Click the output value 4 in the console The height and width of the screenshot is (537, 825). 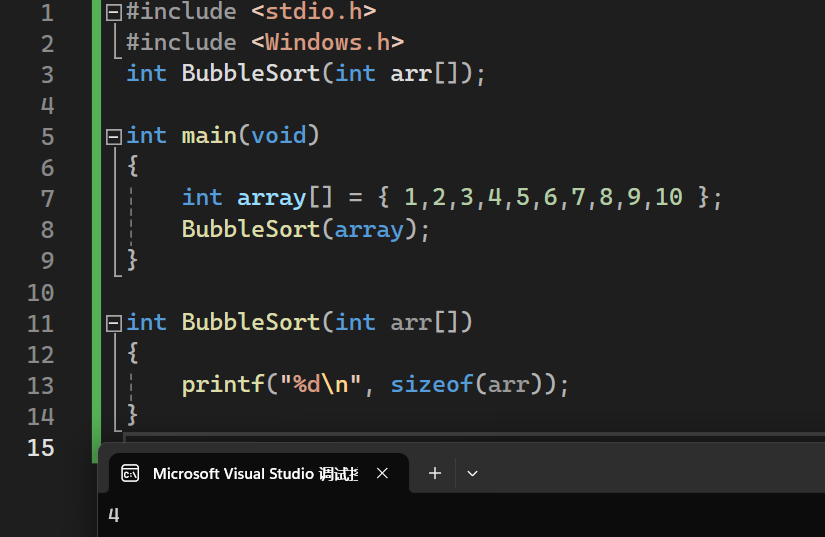(x=114, y=516)
